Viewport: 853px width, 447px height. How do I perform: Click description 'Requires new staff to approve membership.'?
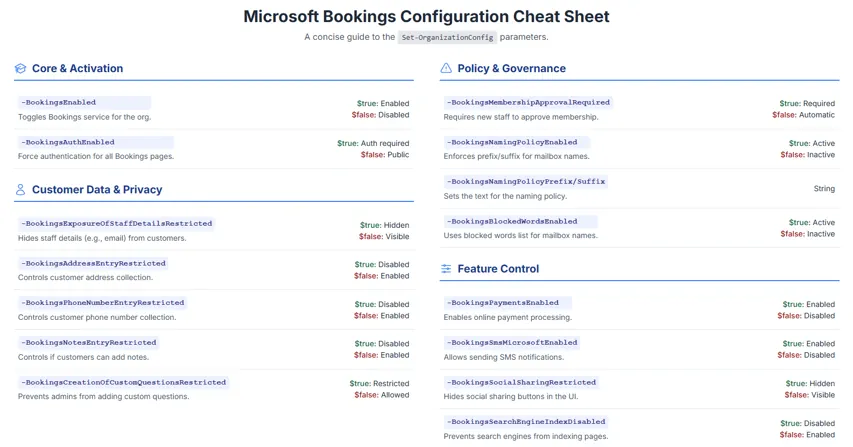click(x=521, y=117)
